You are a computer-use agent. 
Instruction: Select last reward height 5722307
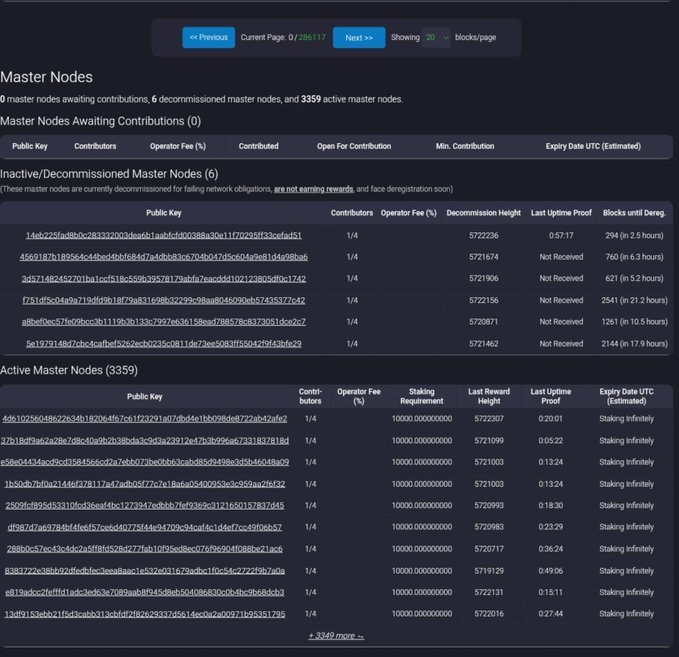click(x=489, y=419)
